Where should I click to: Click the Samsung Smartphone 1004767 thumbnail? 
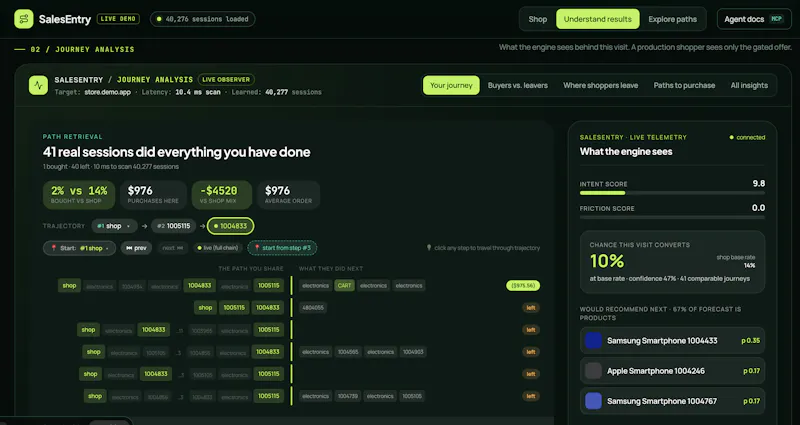pyautogui.click(x=593, y=401)
